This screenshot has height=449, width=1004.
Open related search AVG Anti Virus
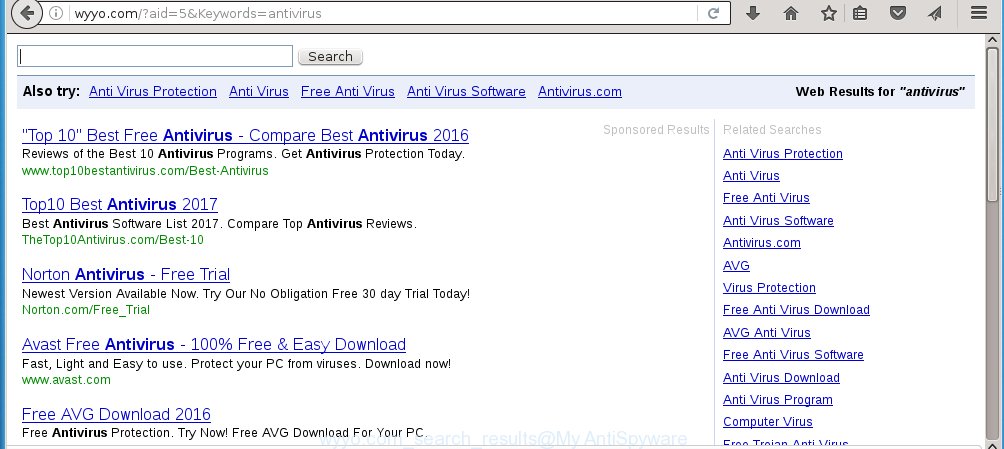coord(766,332)
